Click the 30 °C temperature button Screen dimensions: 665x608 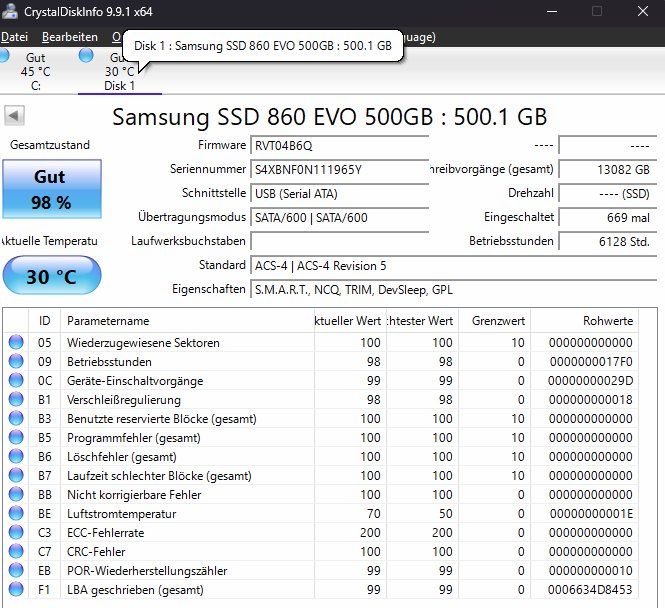click(52, 276)
